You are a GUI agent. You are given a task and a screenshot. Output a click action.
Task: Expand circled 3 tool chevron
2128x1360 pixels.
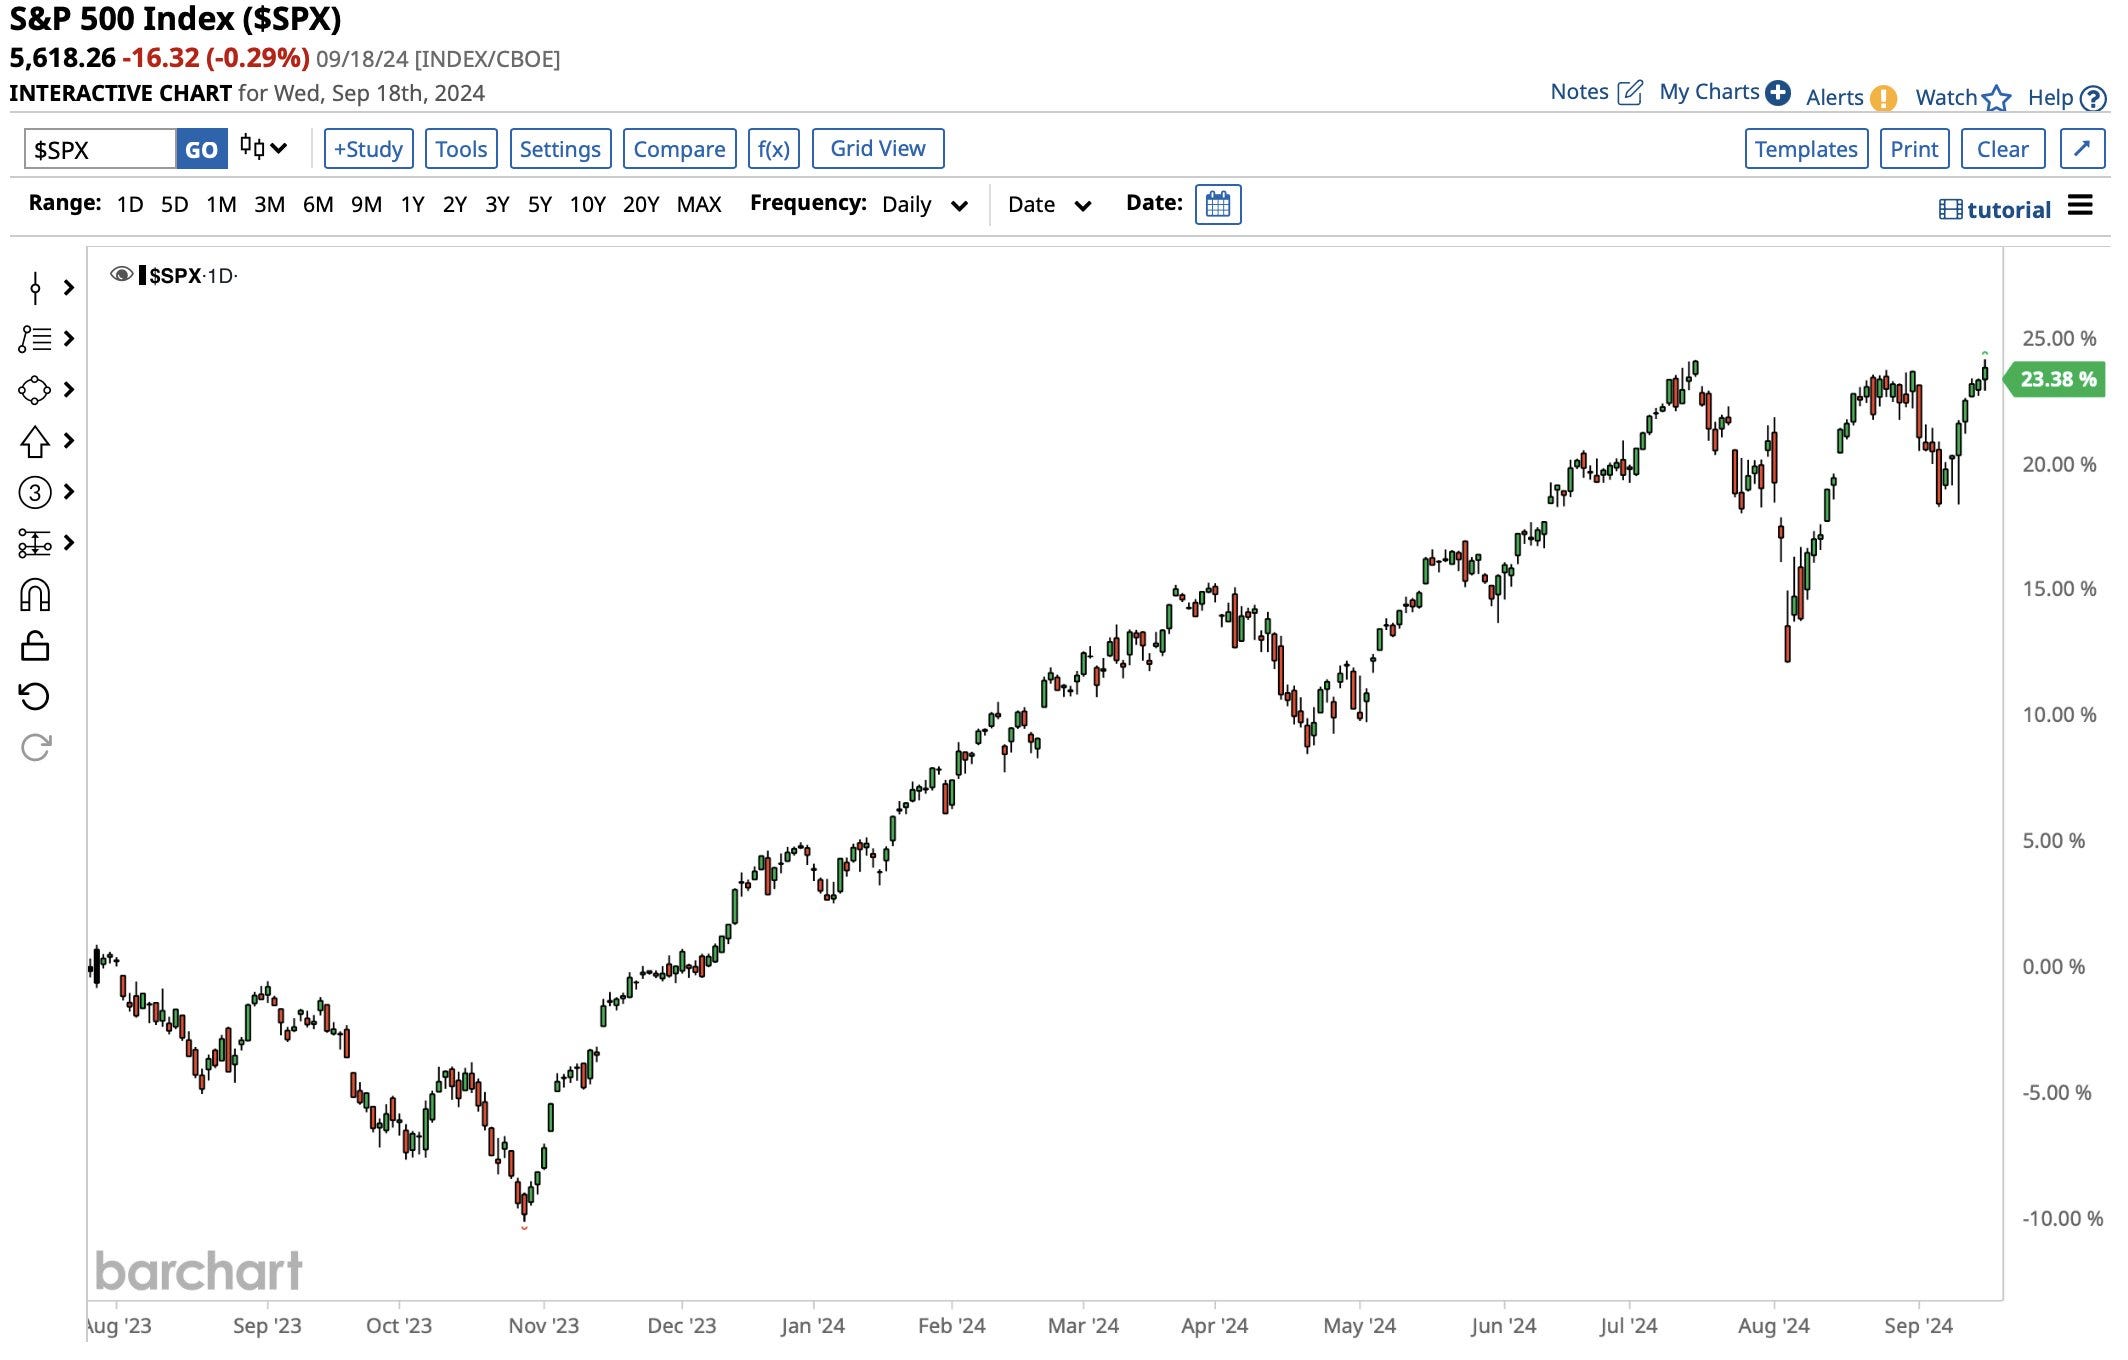pos(69,492)
